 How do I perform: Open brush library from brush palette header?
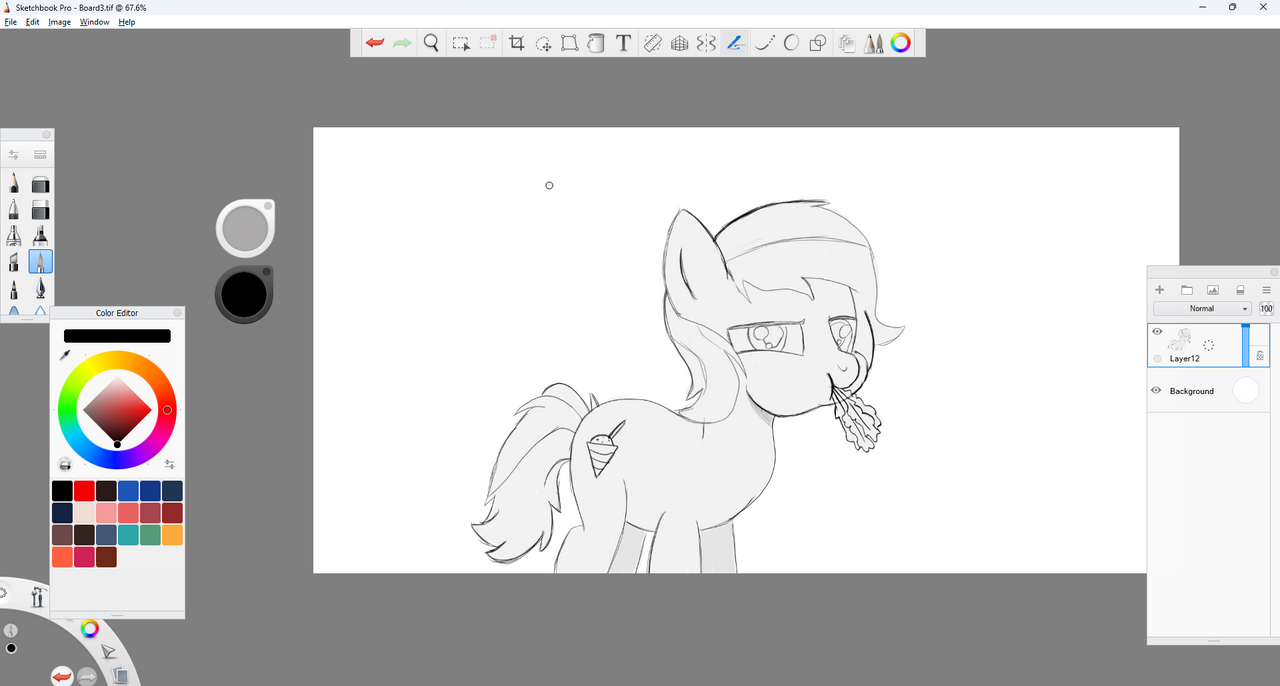tap(40, 155)
